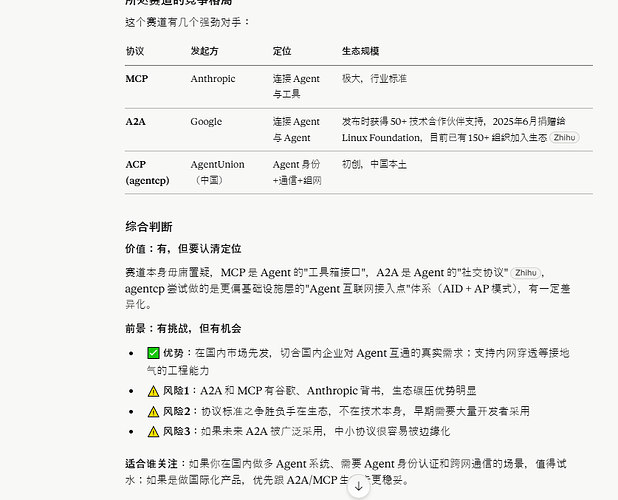The width and height of the screenshot is (618, 500).
Task: Click the "风险1" bold label
Action: click(176, 391)
